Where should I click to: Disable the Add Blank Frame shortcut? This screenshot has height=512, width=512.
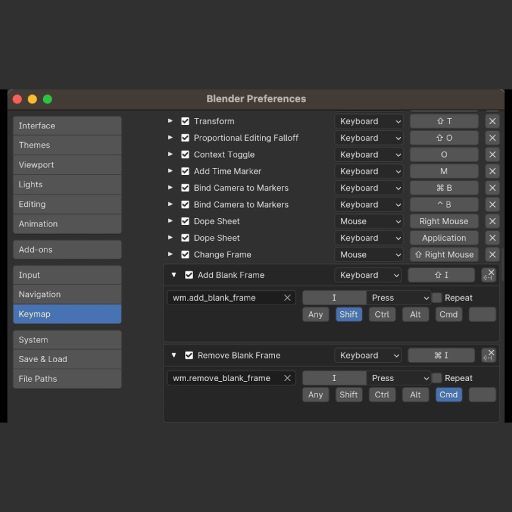coord(189,275)
